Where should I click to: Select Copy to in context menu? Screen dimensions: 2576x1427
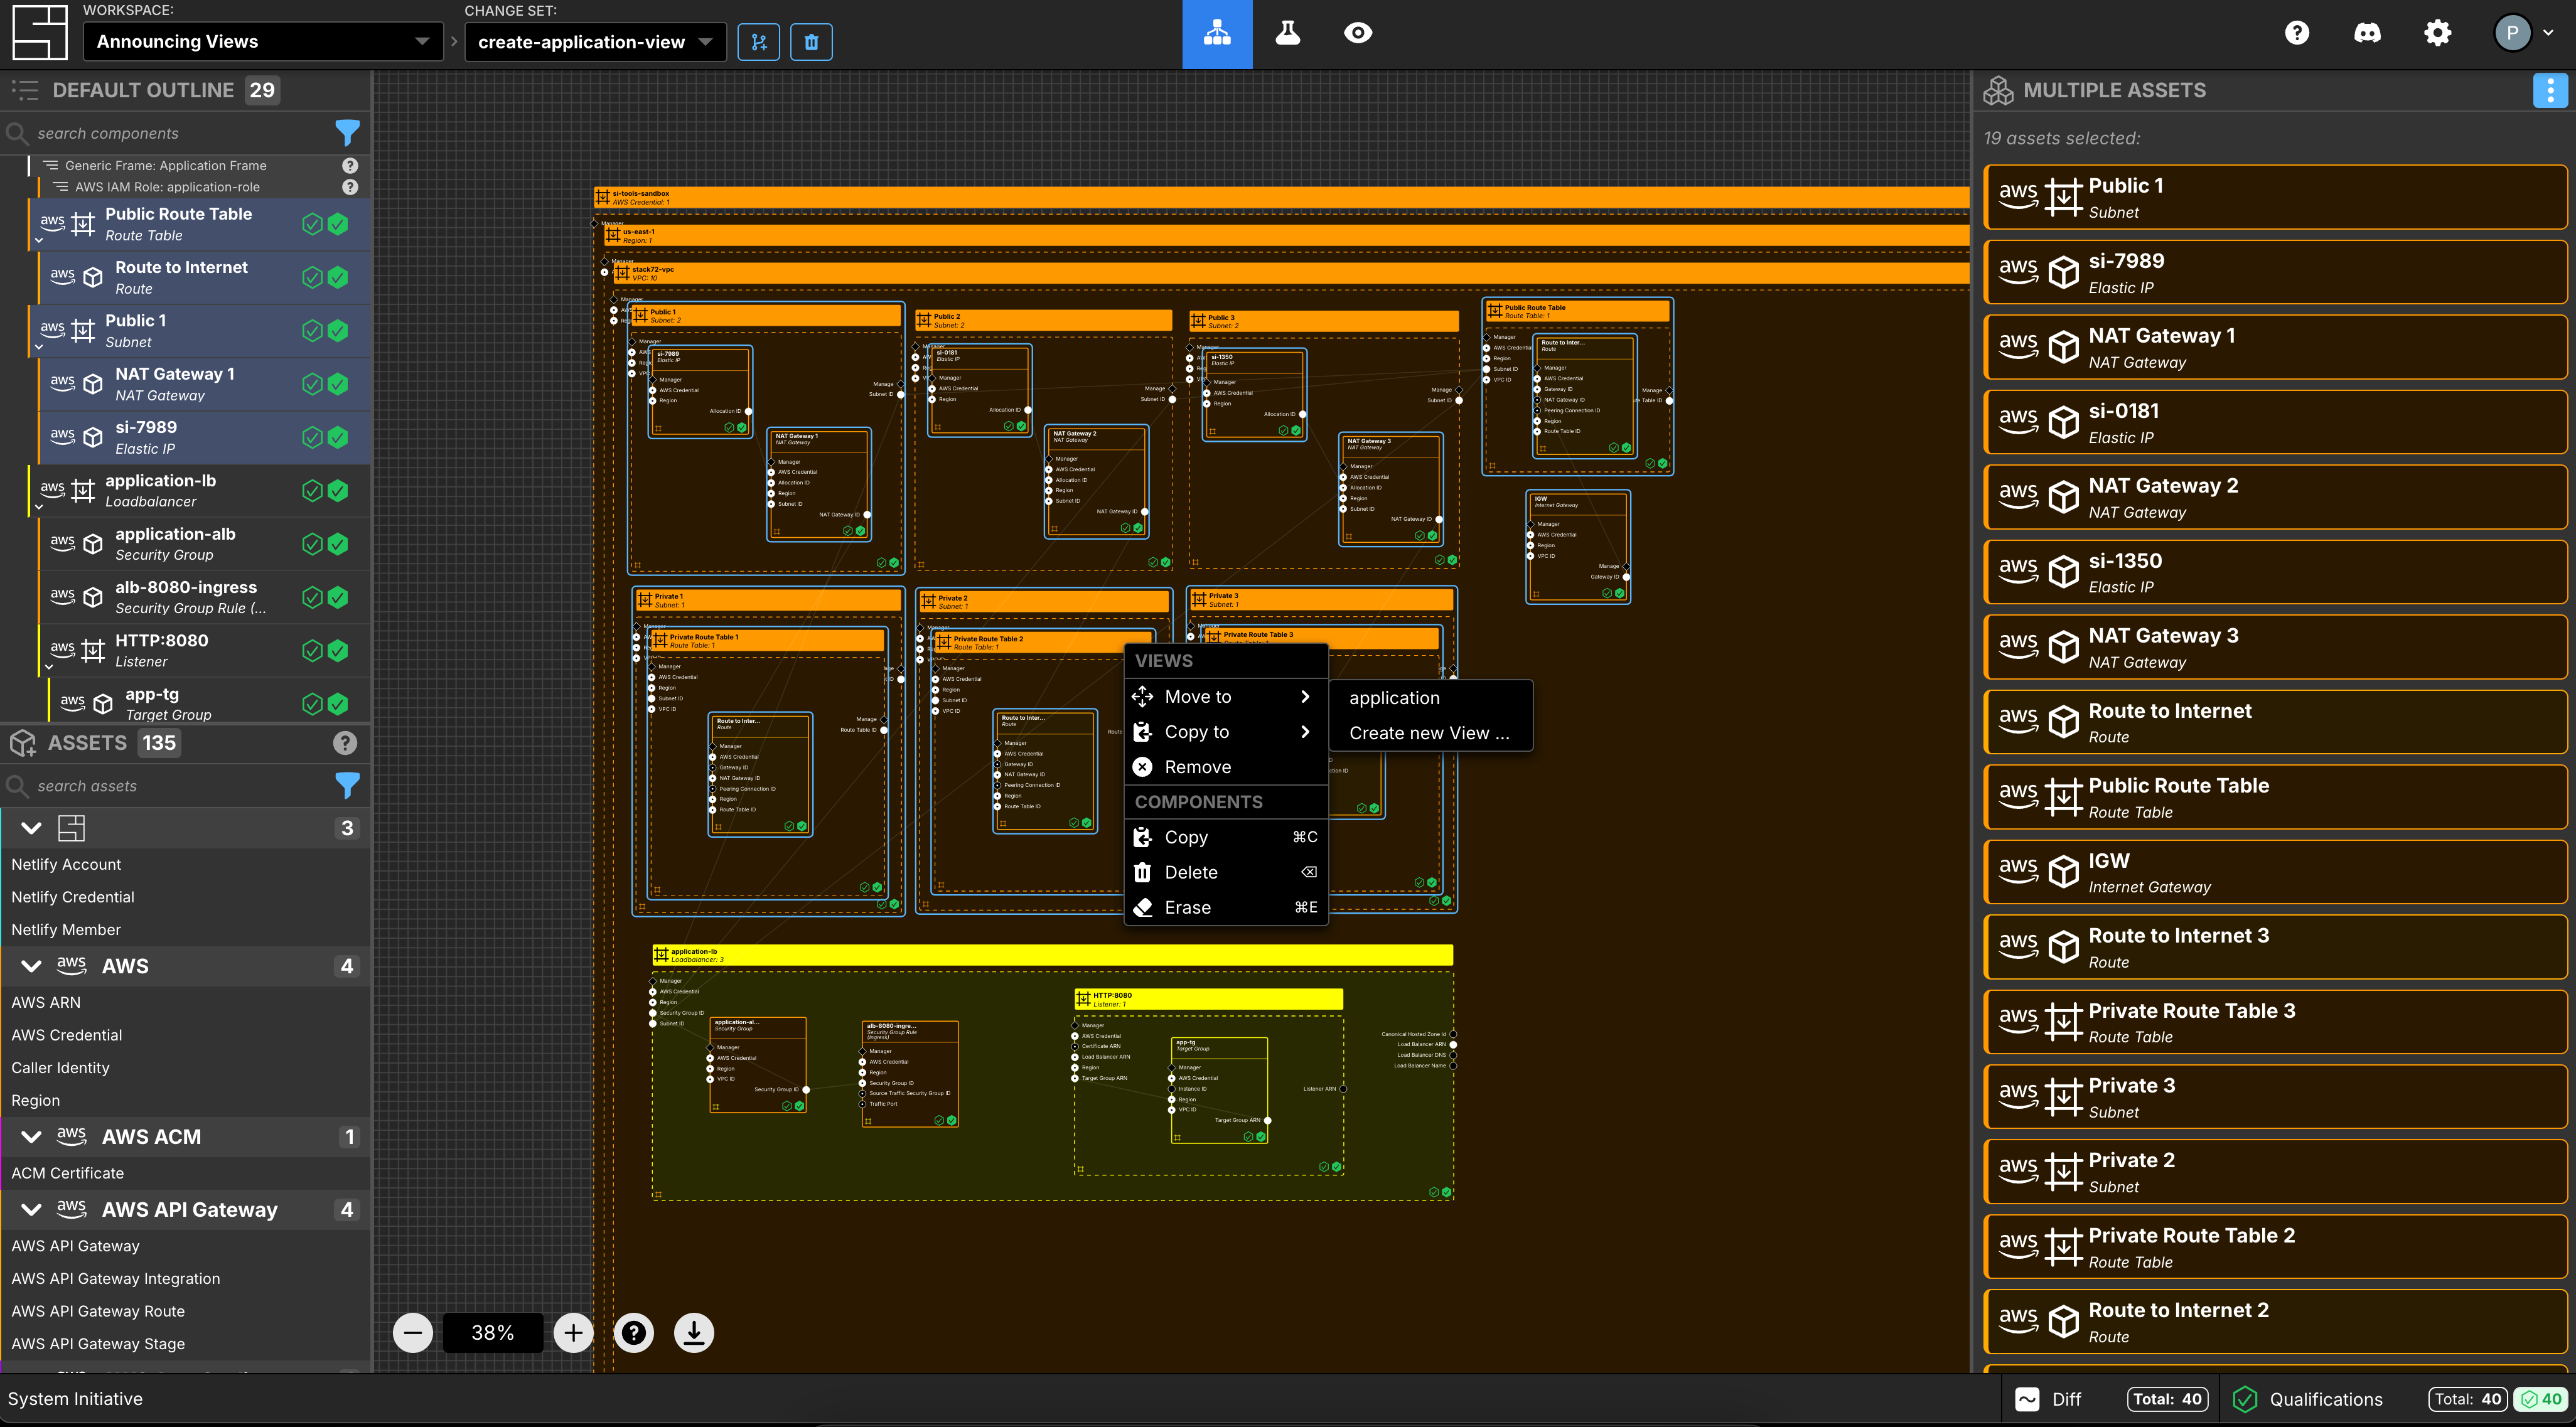click(x=1195, y=731)
